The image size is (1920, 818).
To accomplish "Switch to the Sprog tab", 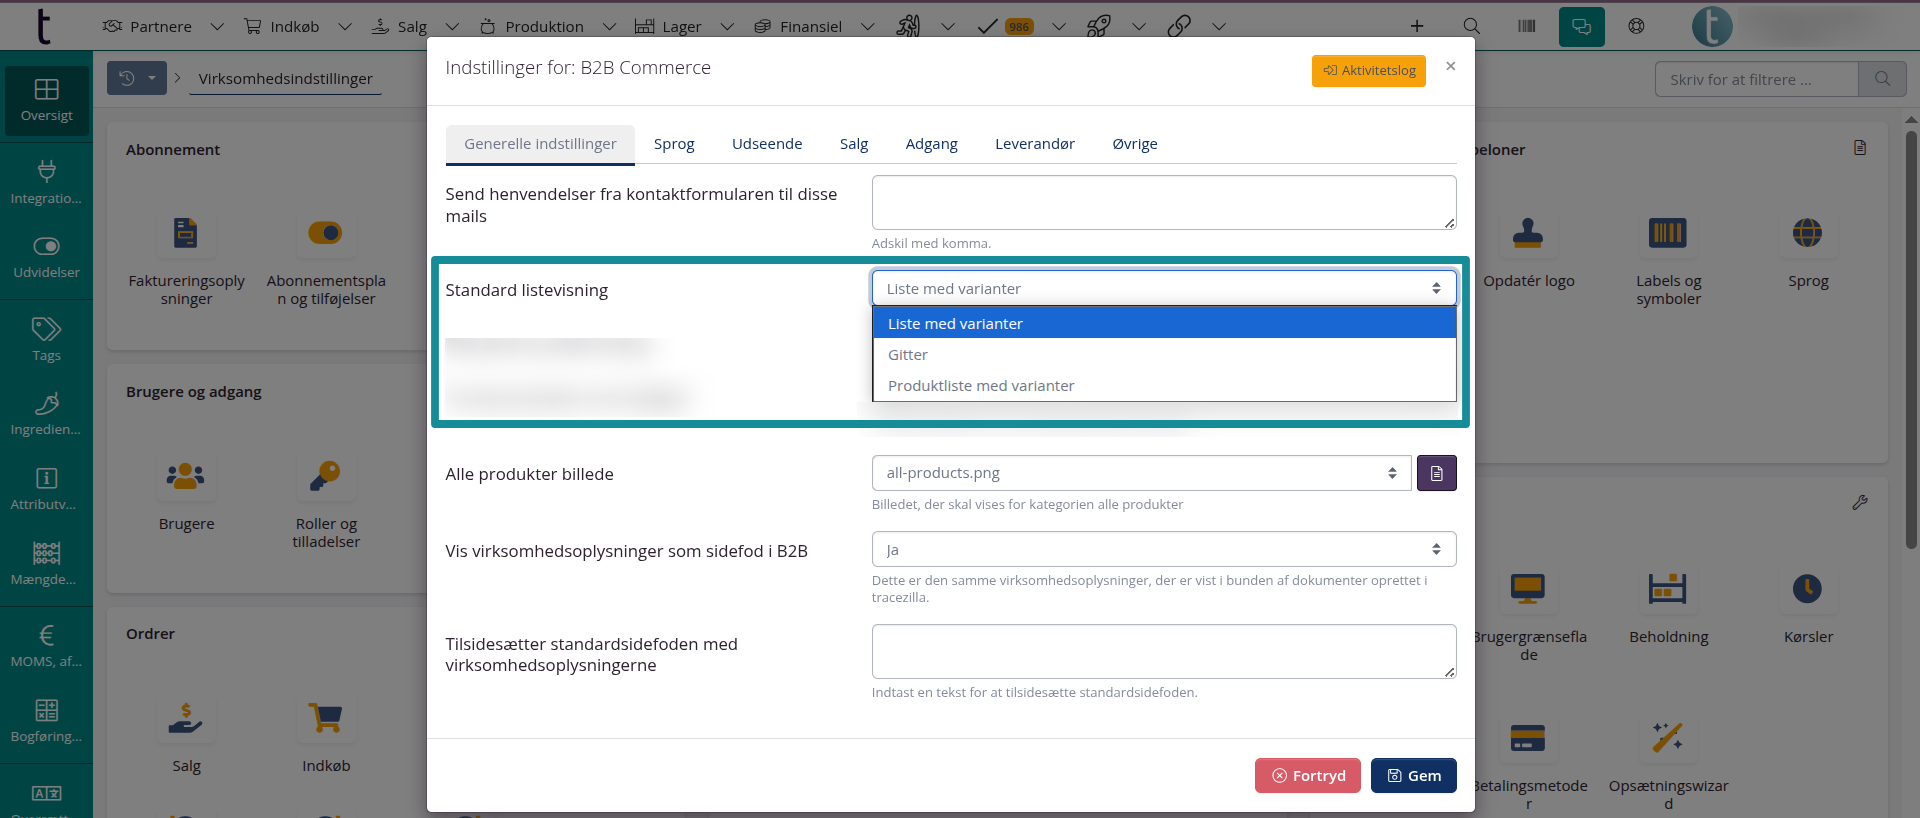I will click(674, 144).
